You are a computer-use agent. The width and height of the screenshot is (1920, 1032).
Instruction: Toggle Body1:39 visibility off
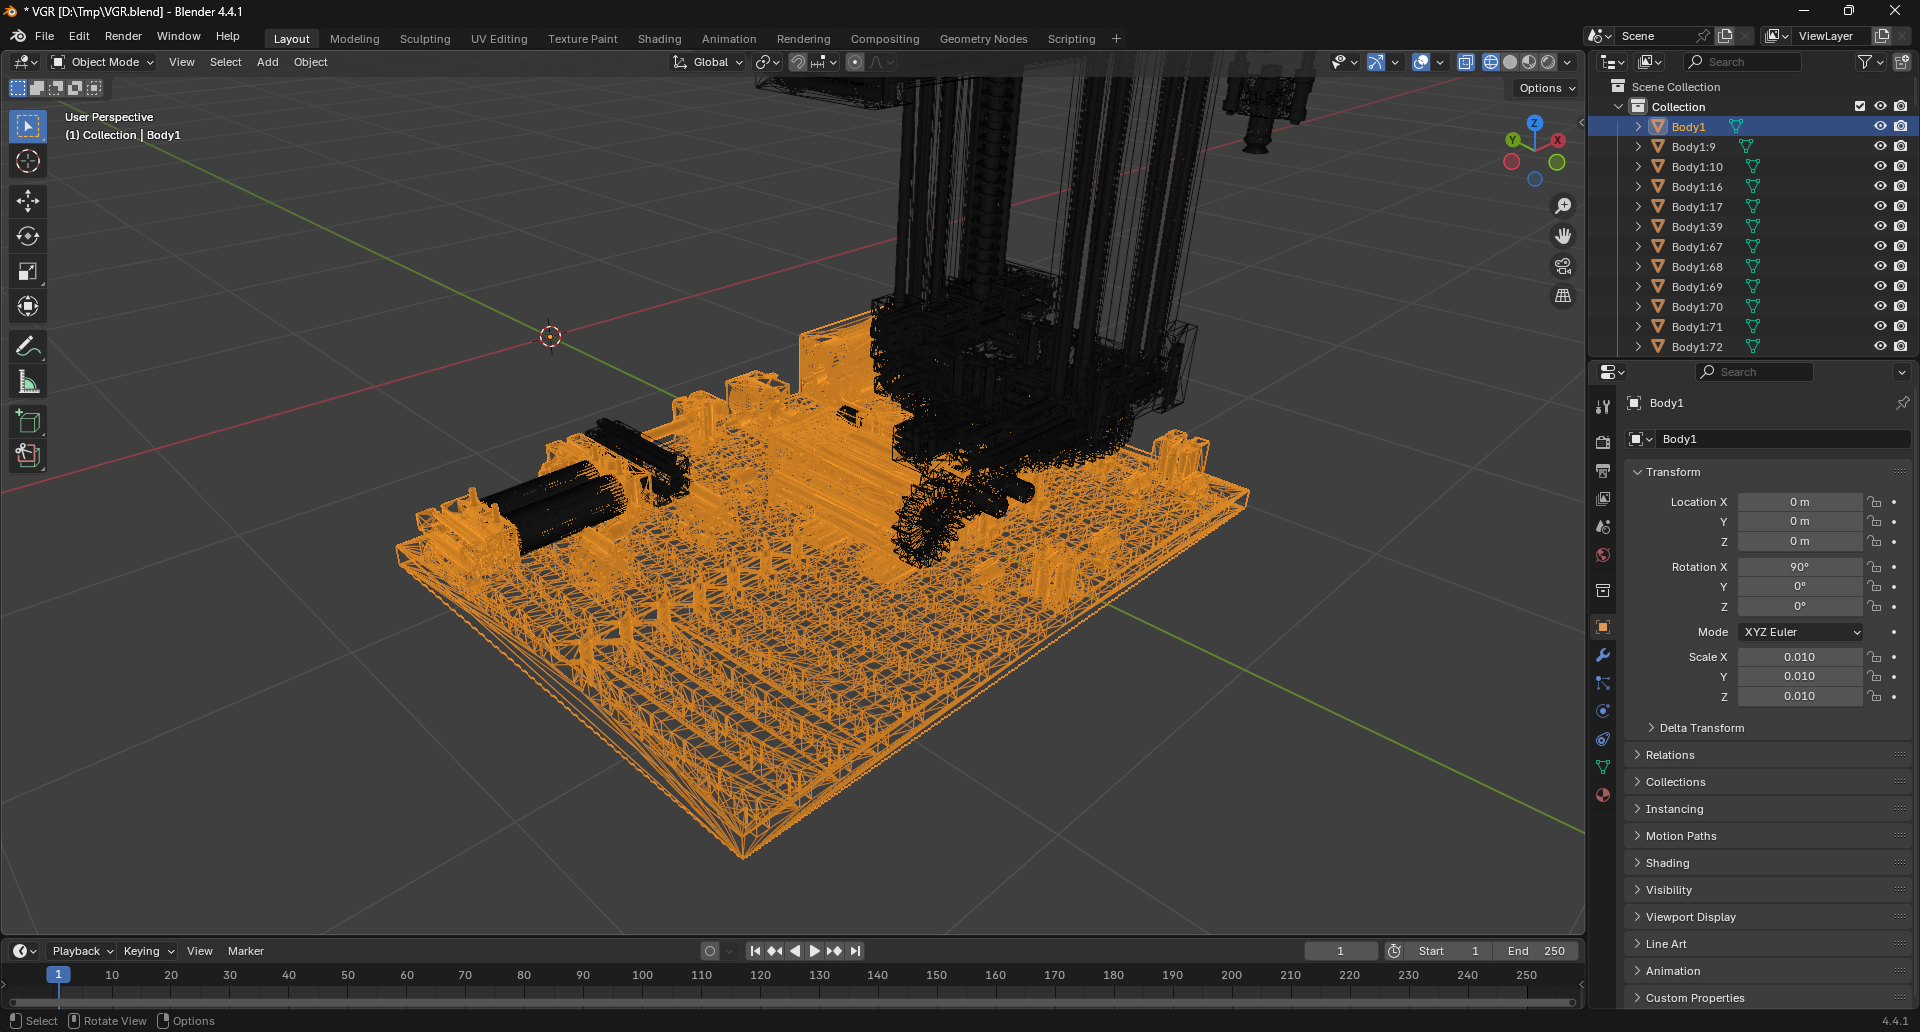1879,226
